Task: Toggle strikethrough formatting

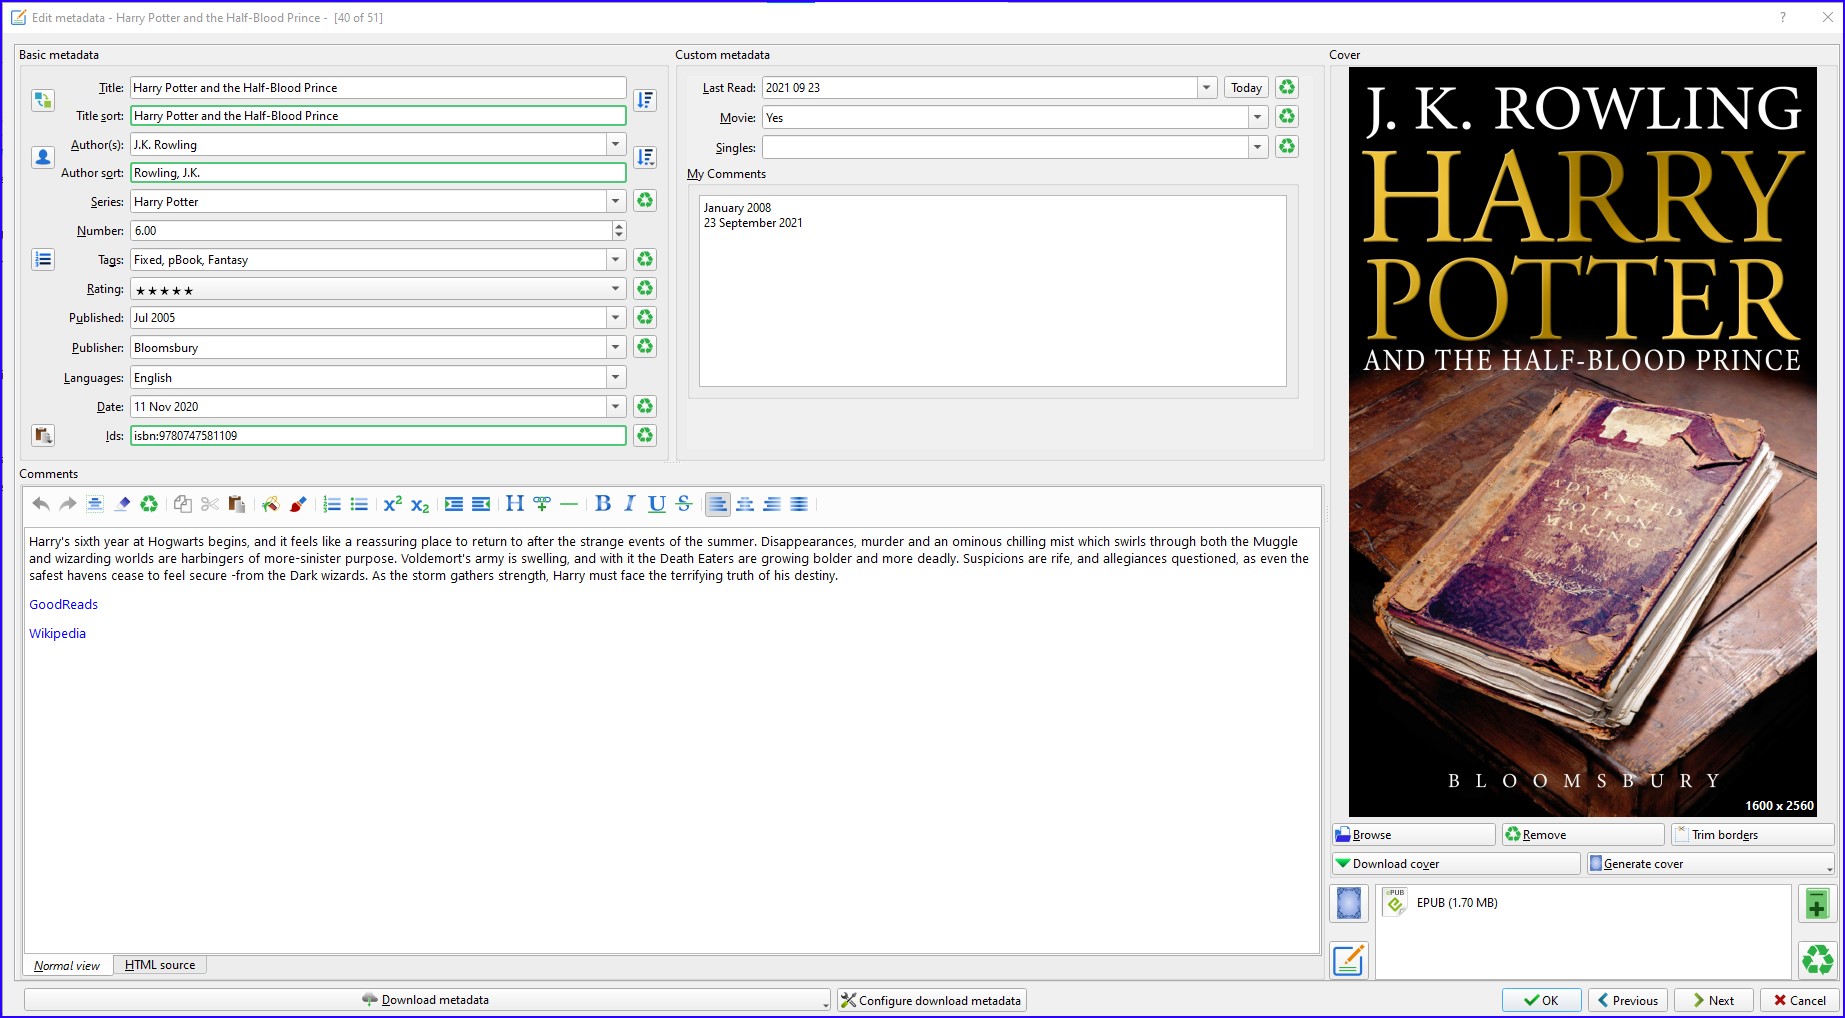Action: 684,504
